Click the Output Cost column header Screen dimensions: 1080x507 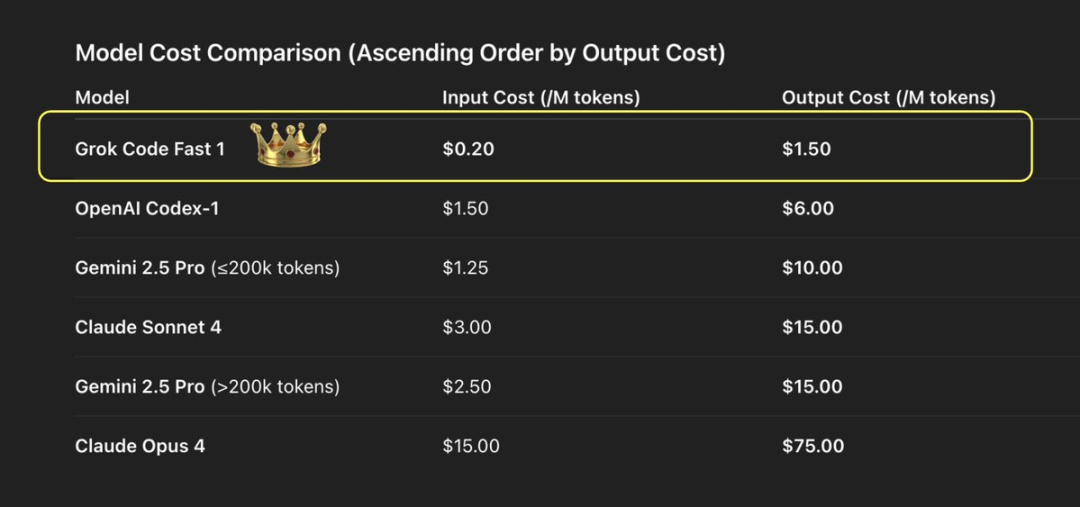[888, 98]
